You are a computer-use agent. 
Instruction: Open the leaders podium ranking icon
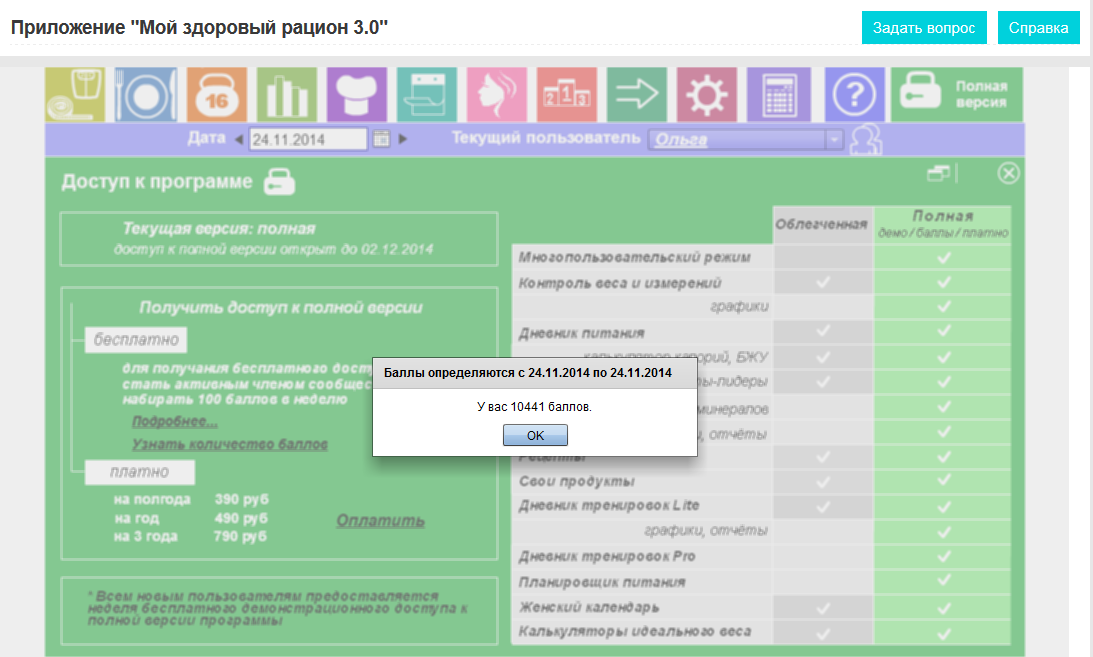566,95
